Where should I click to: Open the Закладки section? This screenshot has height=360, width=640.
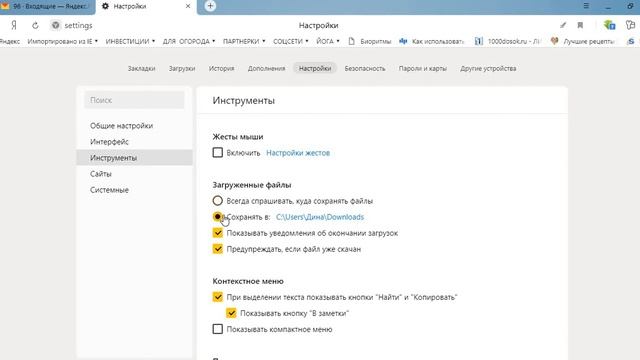[x=141, y=69]
